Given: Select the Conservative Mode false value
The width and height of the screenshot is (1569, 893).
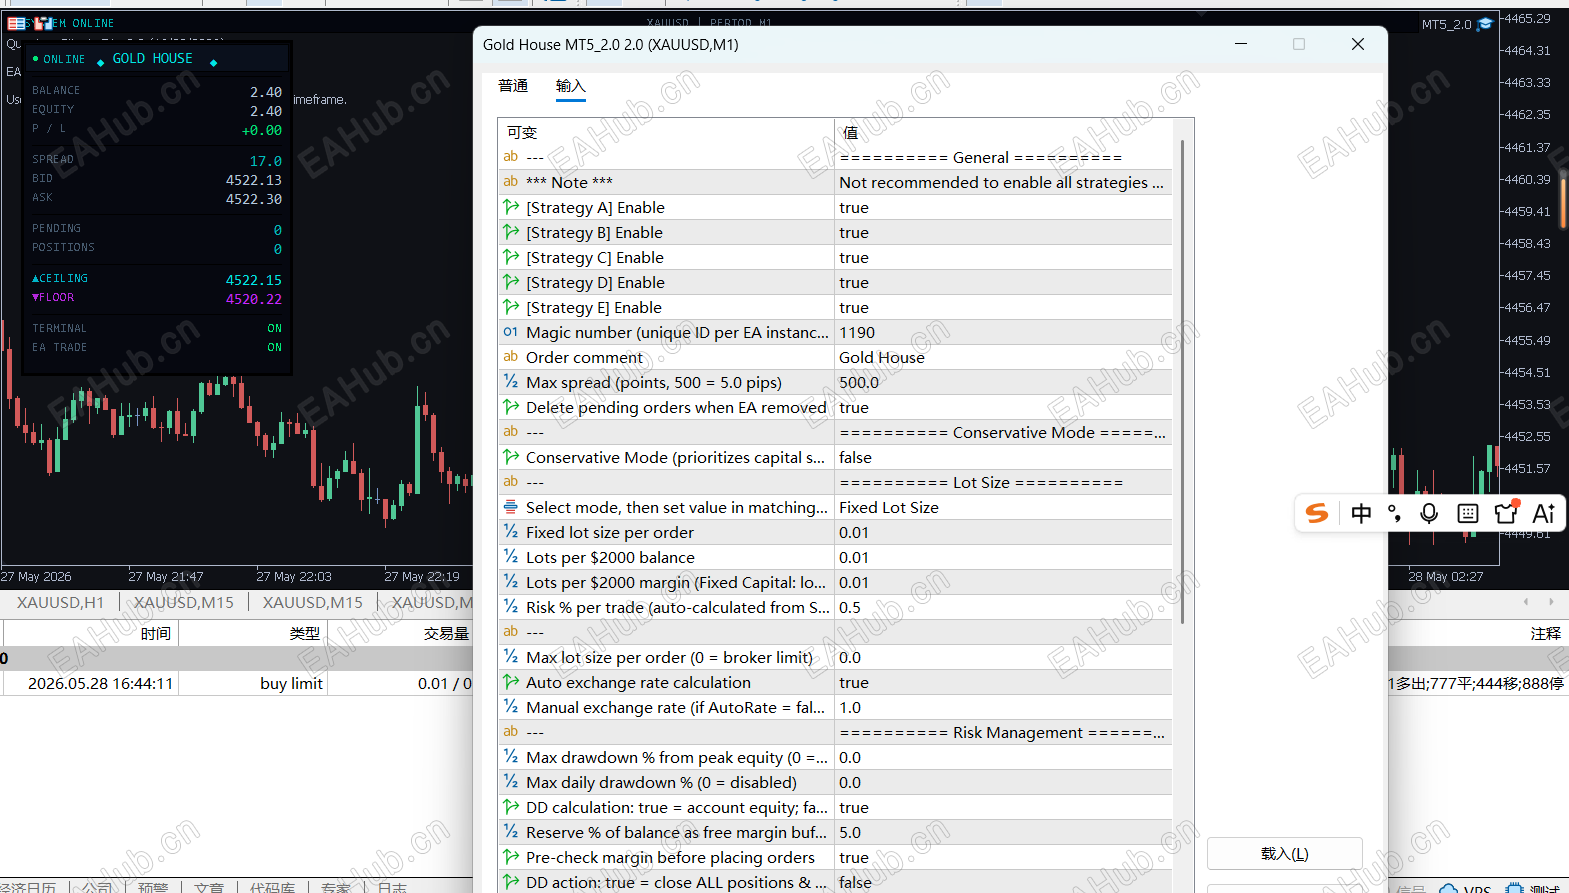Looking at the screenshot, I should pos(1003,457).
